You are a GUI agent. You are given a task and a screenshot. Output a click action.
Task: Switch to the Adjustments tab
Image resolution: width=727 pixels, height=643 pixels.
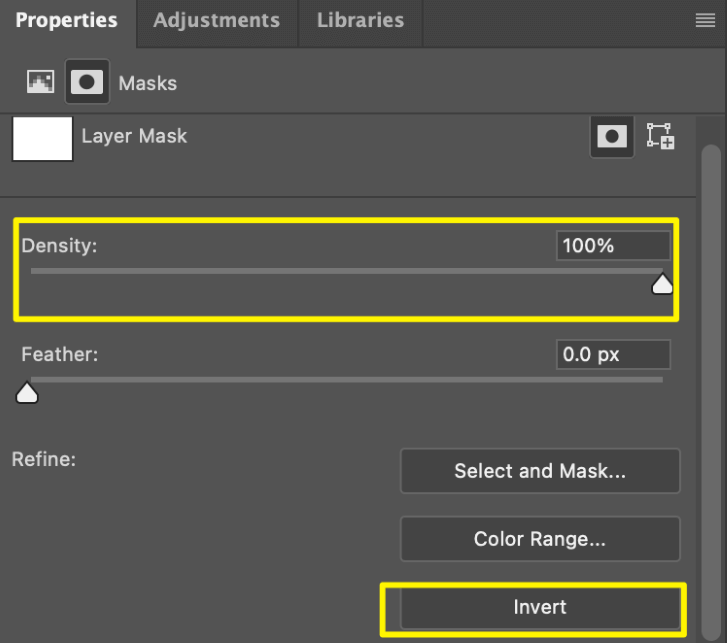tap(217, 20)
